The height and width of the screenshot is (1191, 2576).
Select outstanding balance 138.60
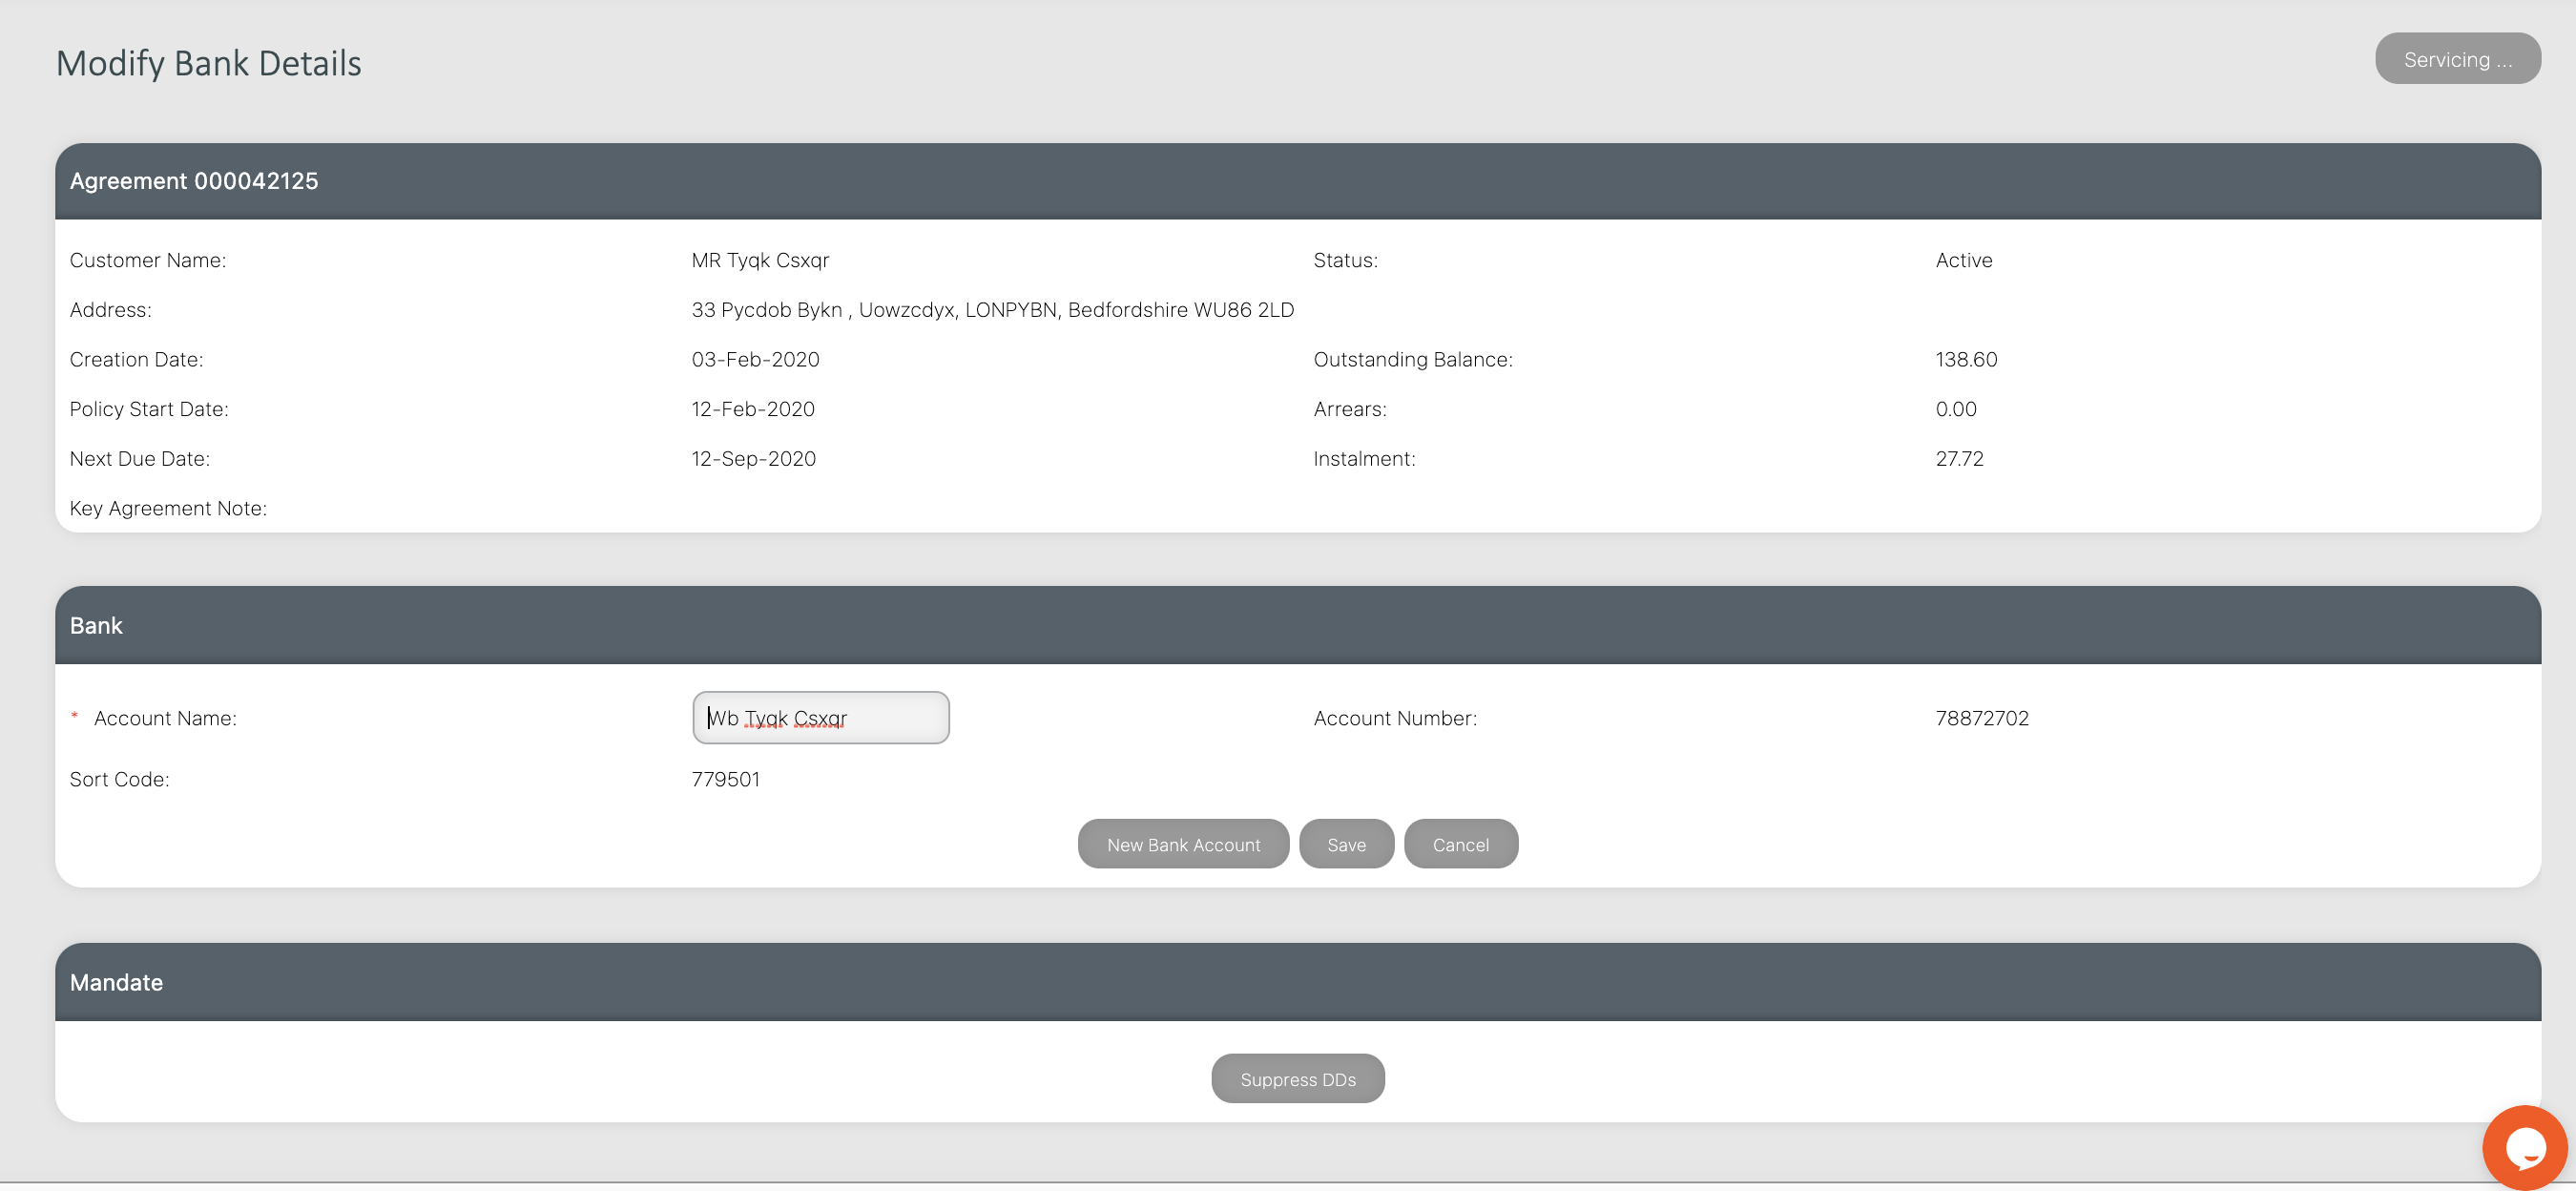[x=1966, y=359]
